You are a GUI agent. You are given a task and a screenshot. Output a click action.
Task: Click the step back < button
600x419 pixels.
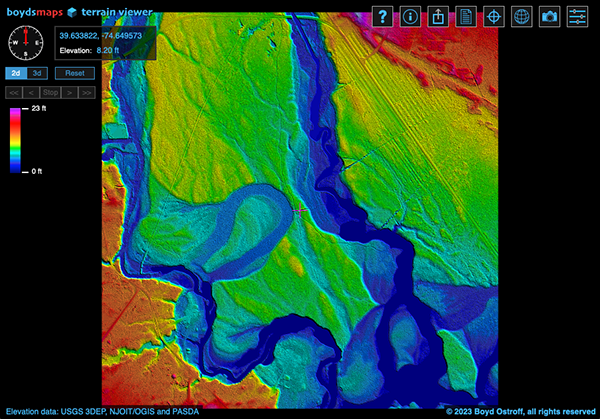(x=30, y=92)
